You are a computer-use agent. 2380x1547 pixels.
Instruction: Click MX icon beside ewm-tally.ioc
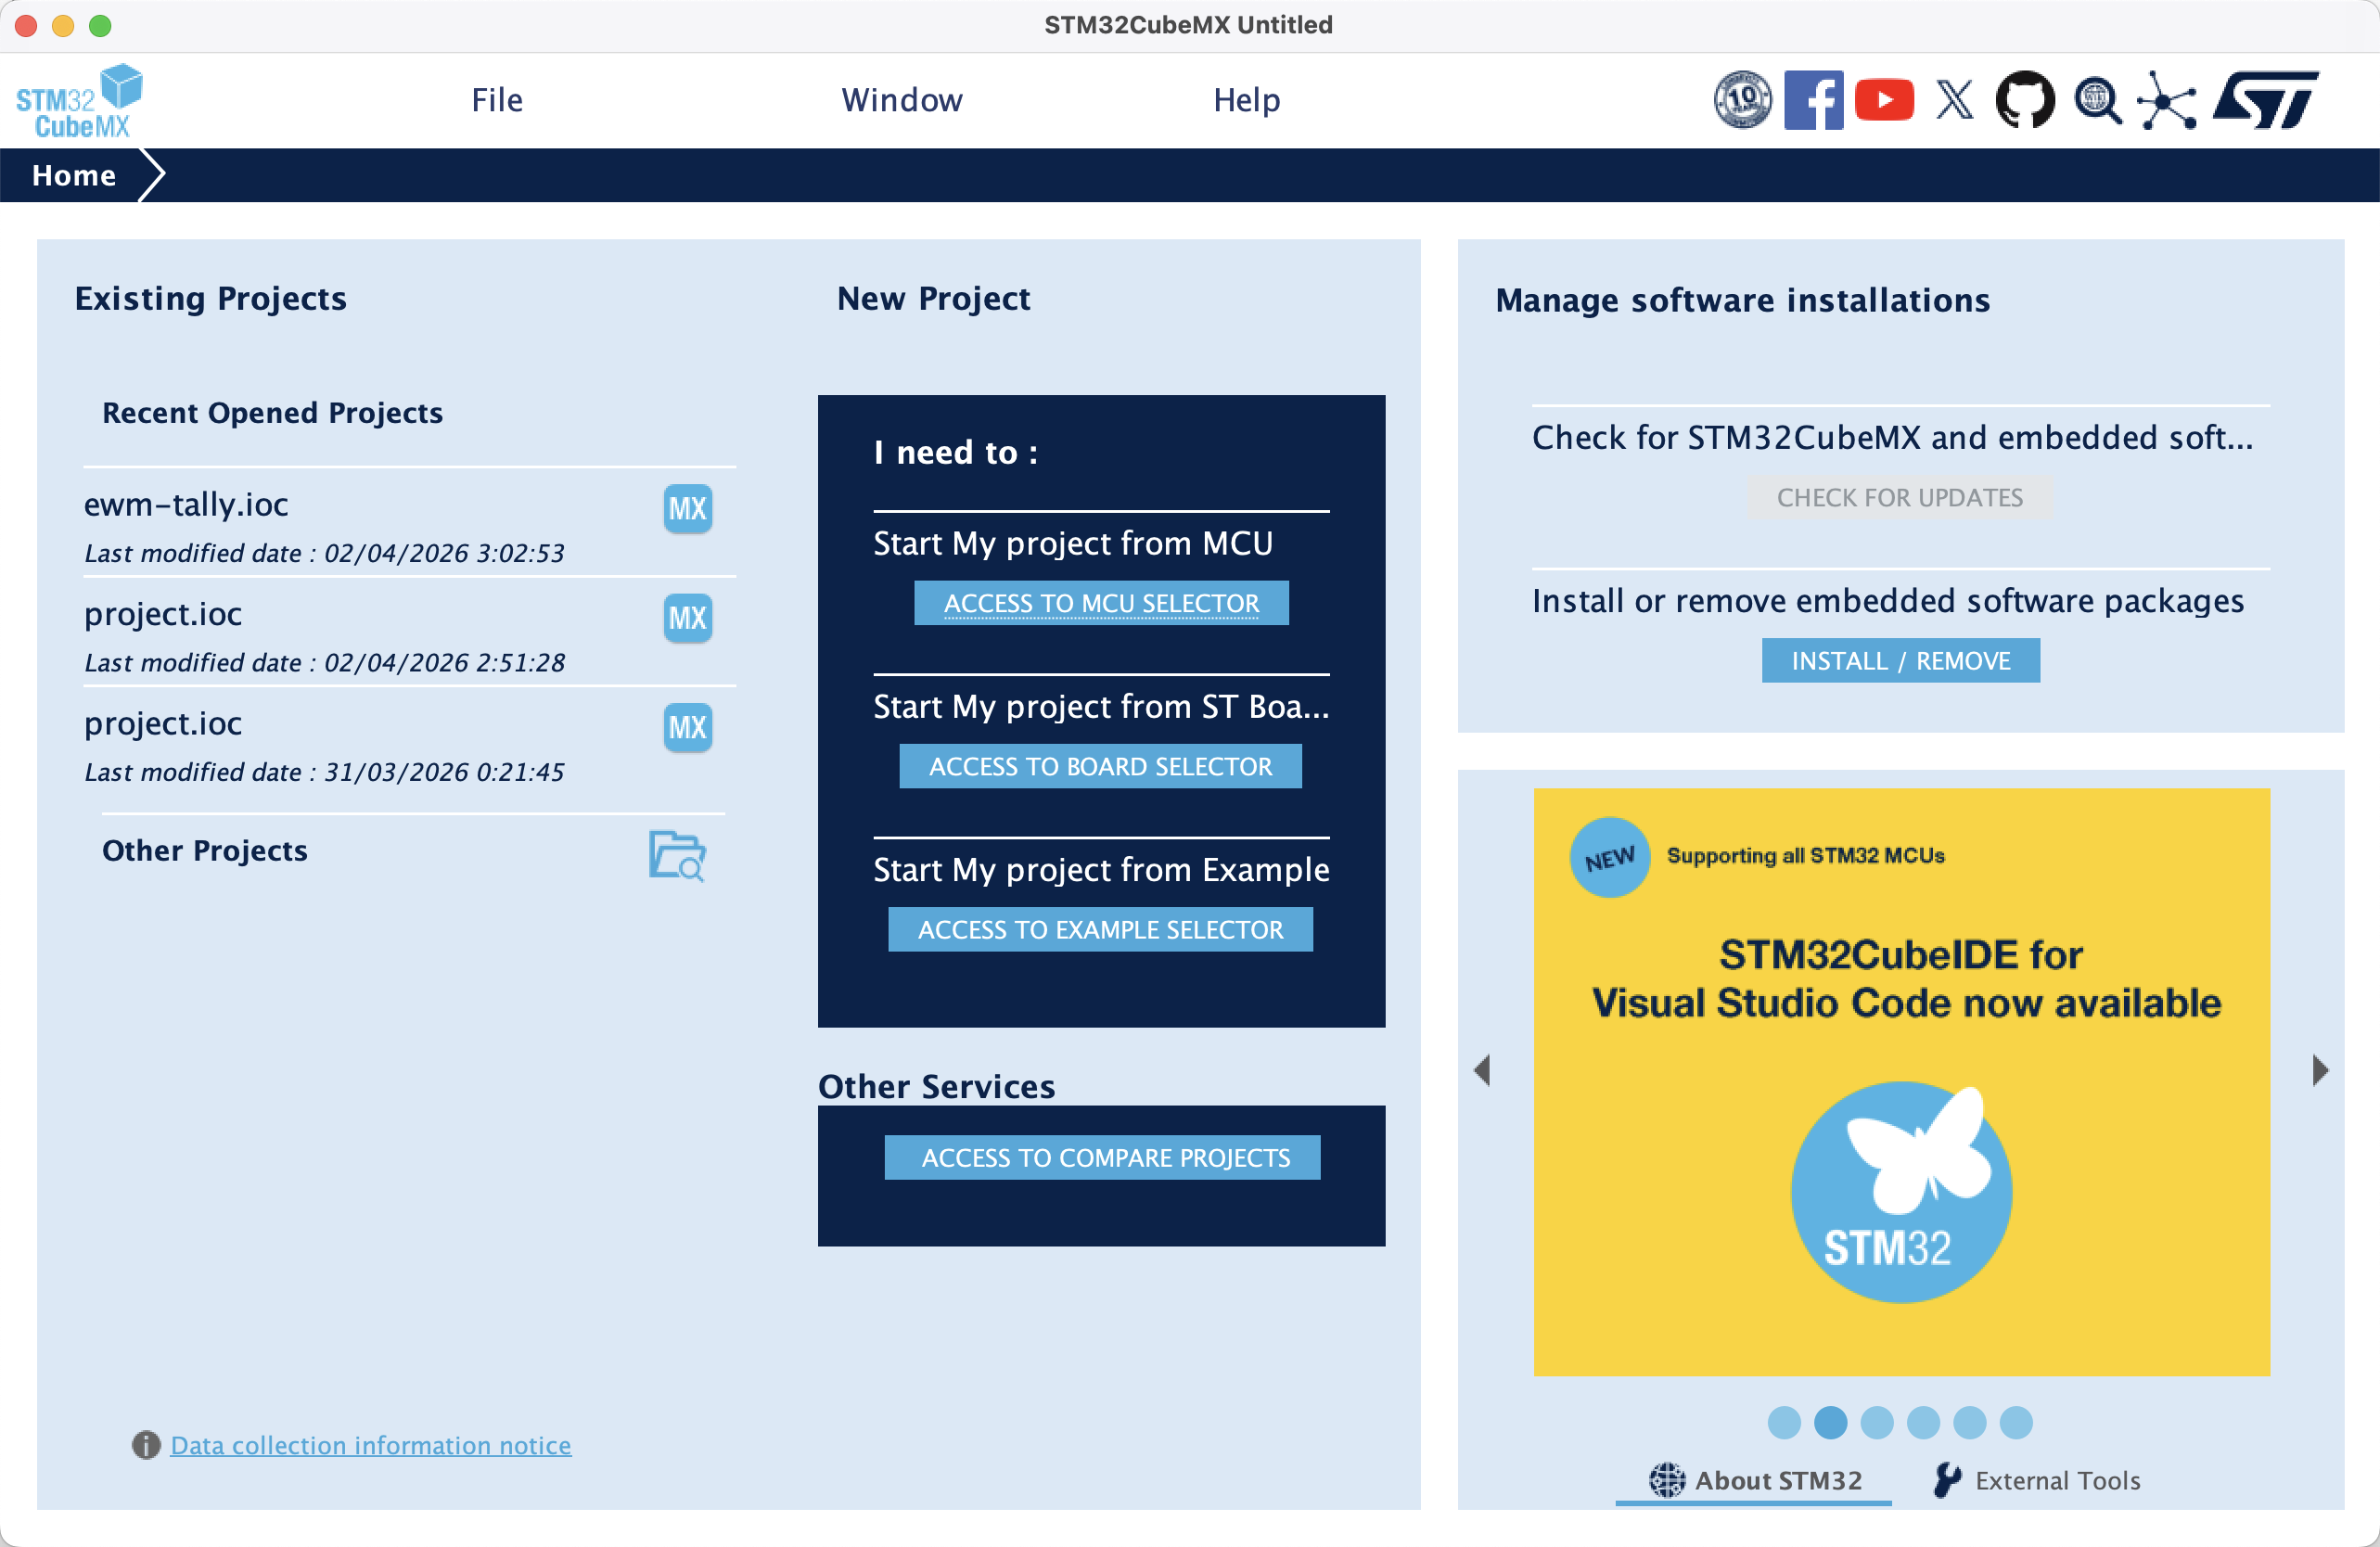coord(687,509)
